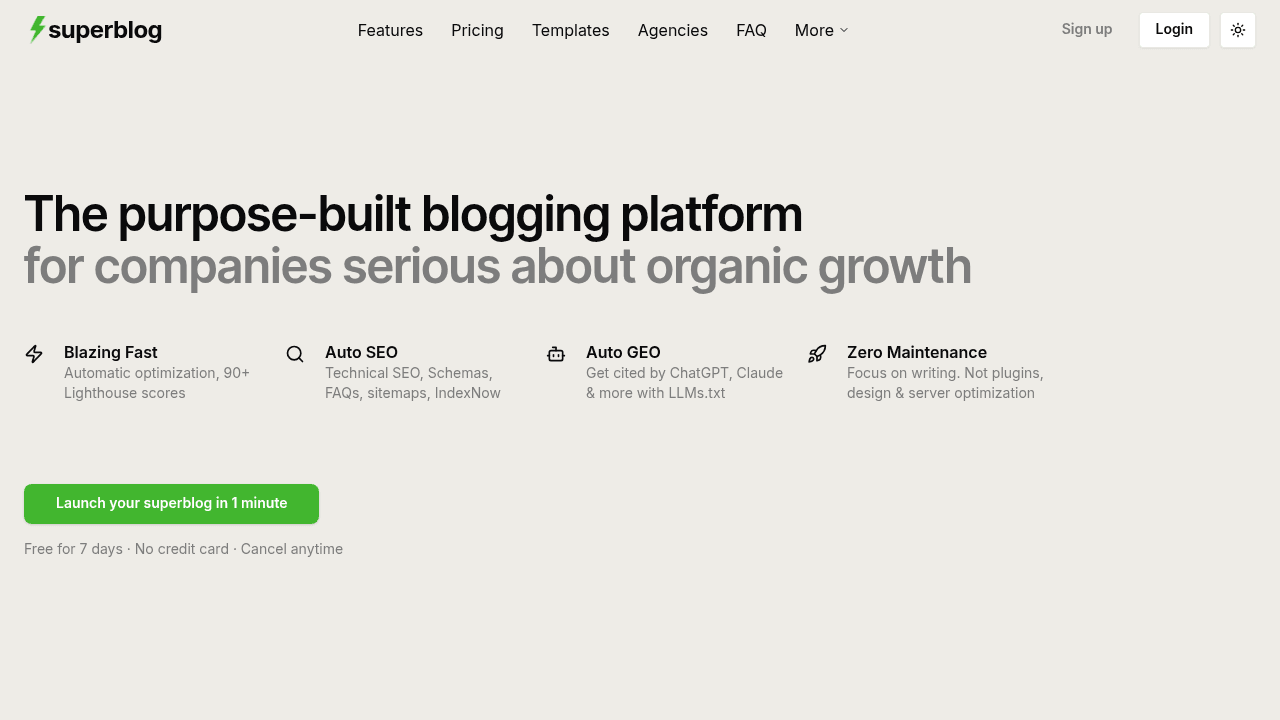The width and height of the screenshot is (1280, 720).
Task: Visit the Agencies page
Action: (x=672, y=30)
